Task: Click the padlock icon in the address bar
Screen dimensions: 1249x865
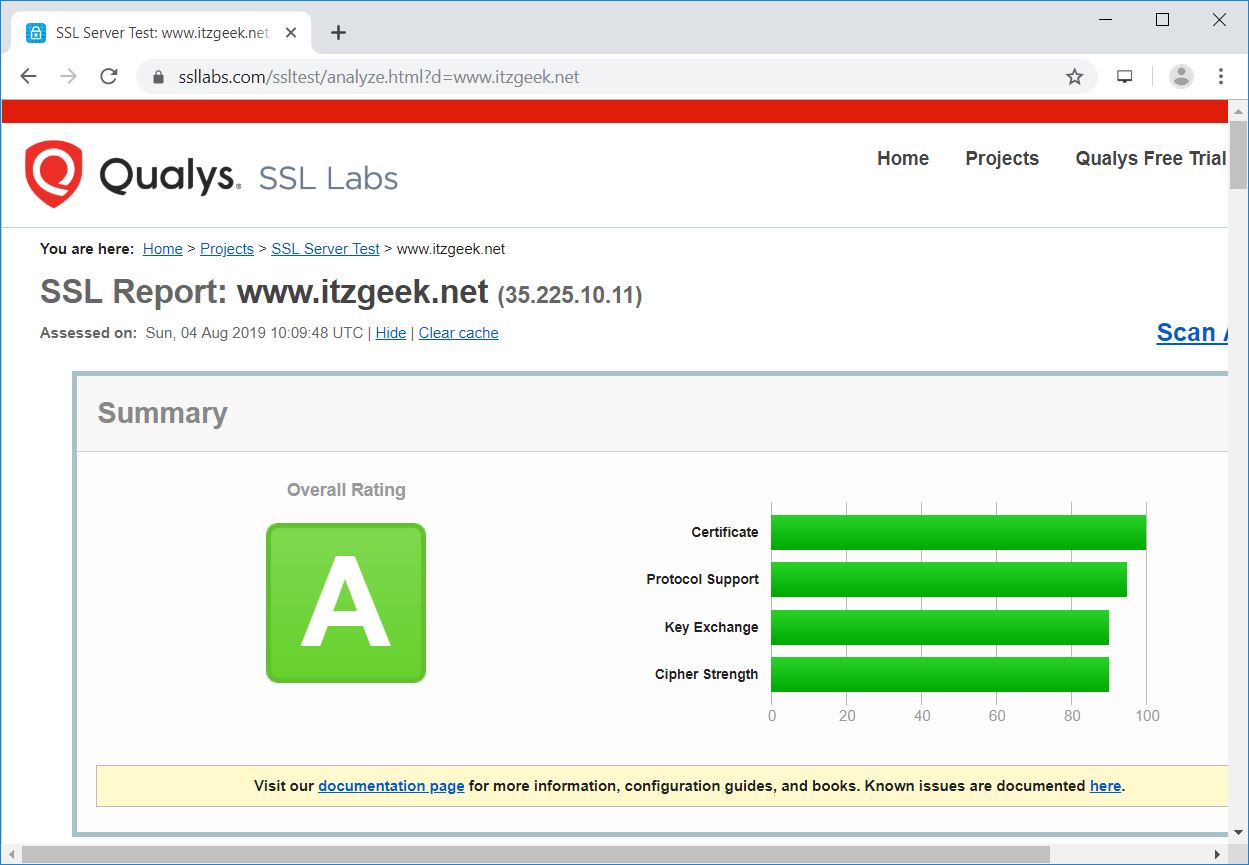Action: 157,75
